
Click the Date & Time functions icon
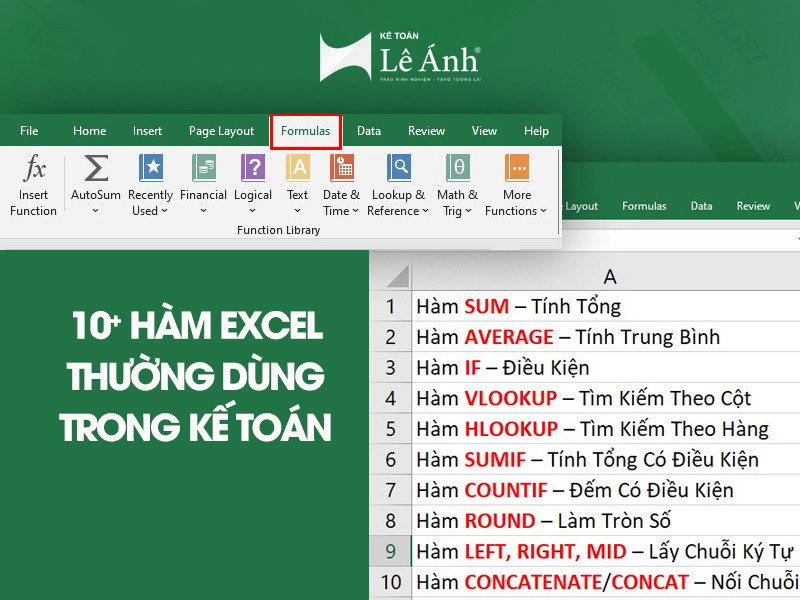342,168
